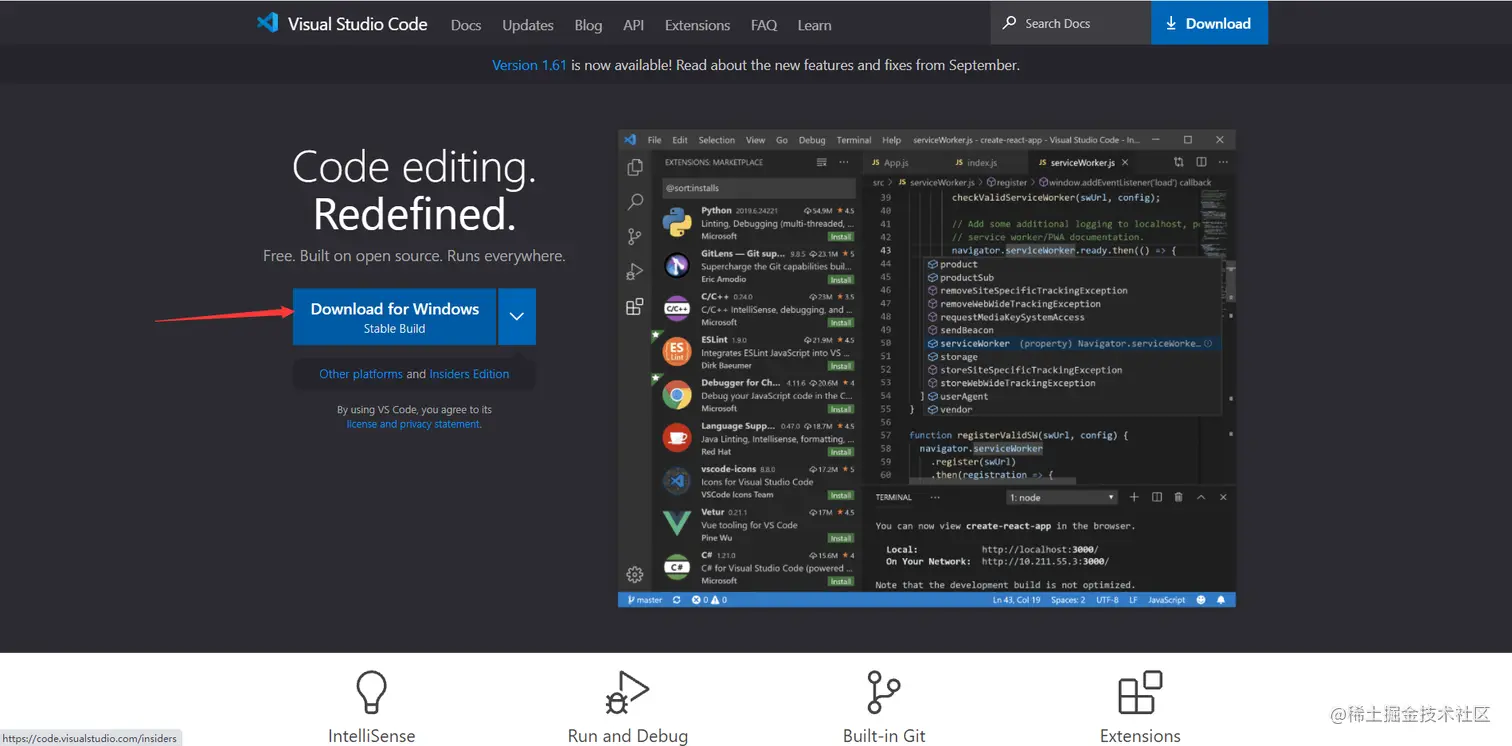1512x746 pixels.
Task: Click the Python extension logo
Action: 677,223
